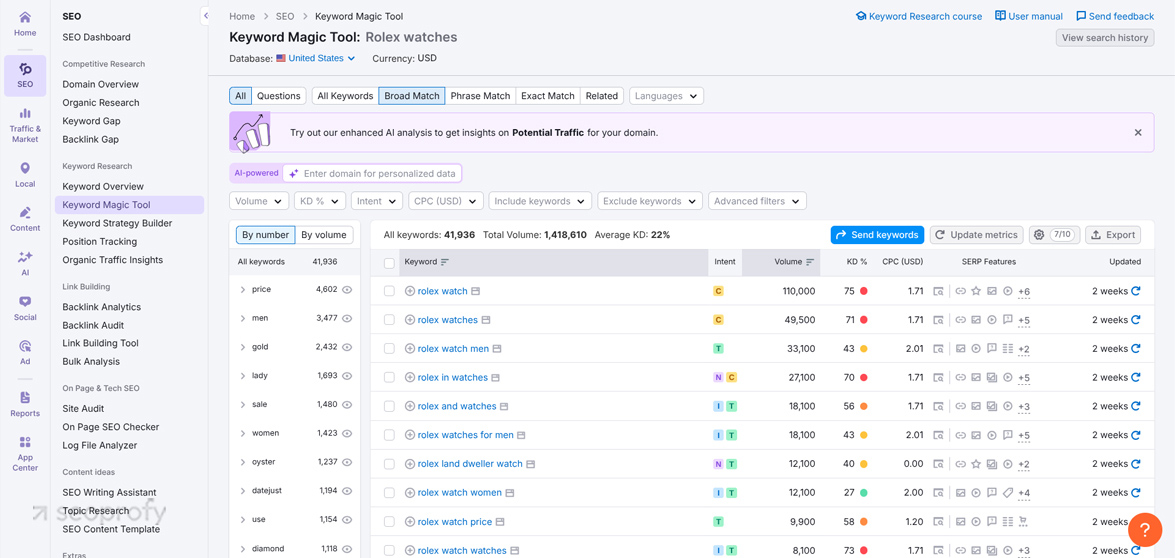Open the Reports section icon
This screenshot has width=1175, height=558.
(x=25, y=404)
